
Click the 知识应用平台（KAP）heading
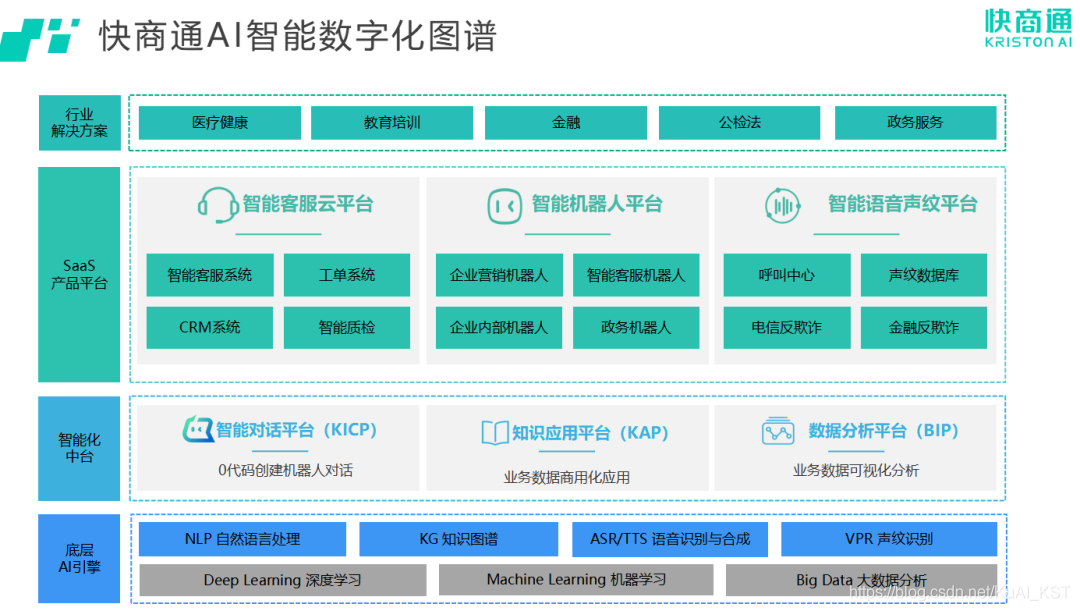tap(591, 433)
